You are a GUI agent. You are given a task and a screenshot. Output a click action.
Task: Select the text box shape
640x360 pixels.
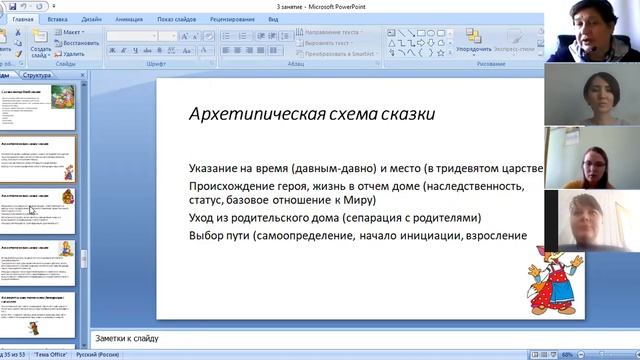(391, 33)
